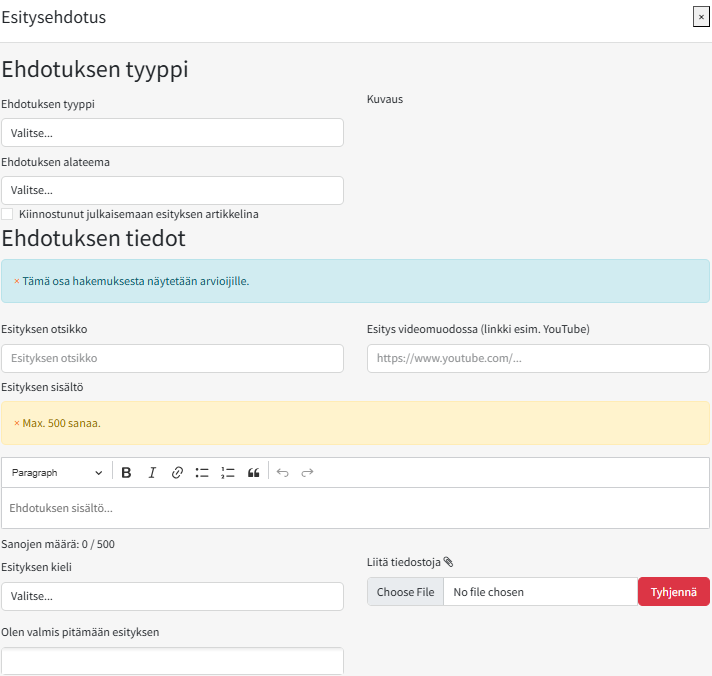Screen dimensions: 712x676
Task: Toggle numbered list in editor toolbar
Action: click(227, 473)
